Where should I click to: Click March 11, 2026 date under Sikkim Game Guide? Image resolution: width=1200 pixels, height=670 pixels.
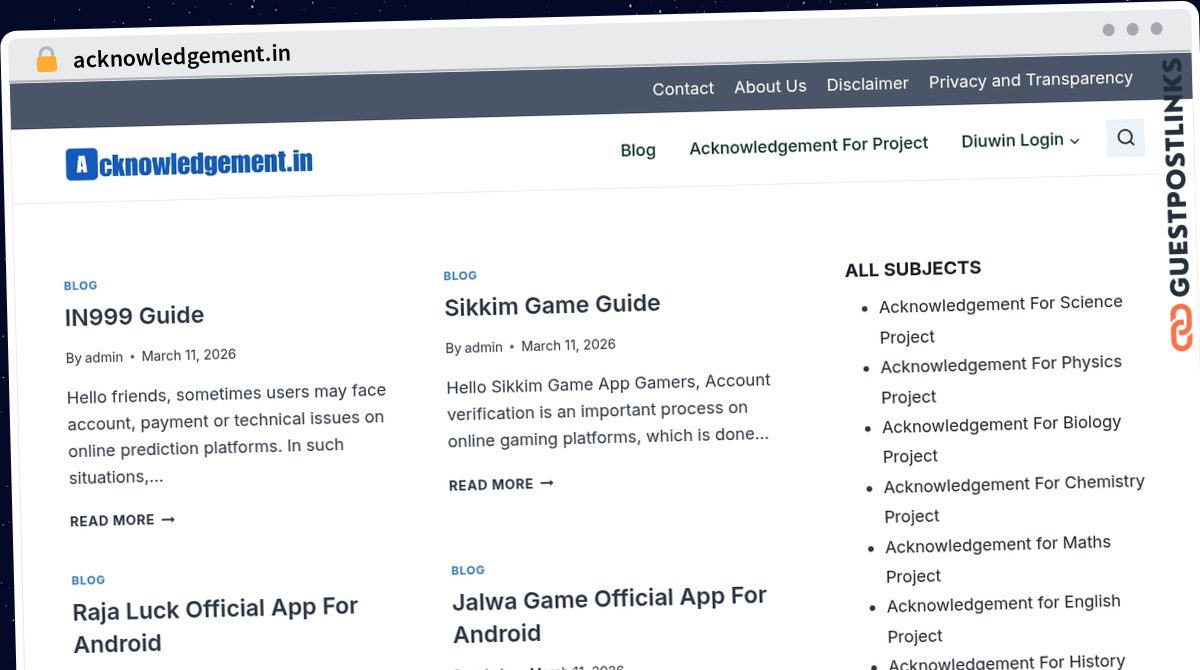point(568,345)
